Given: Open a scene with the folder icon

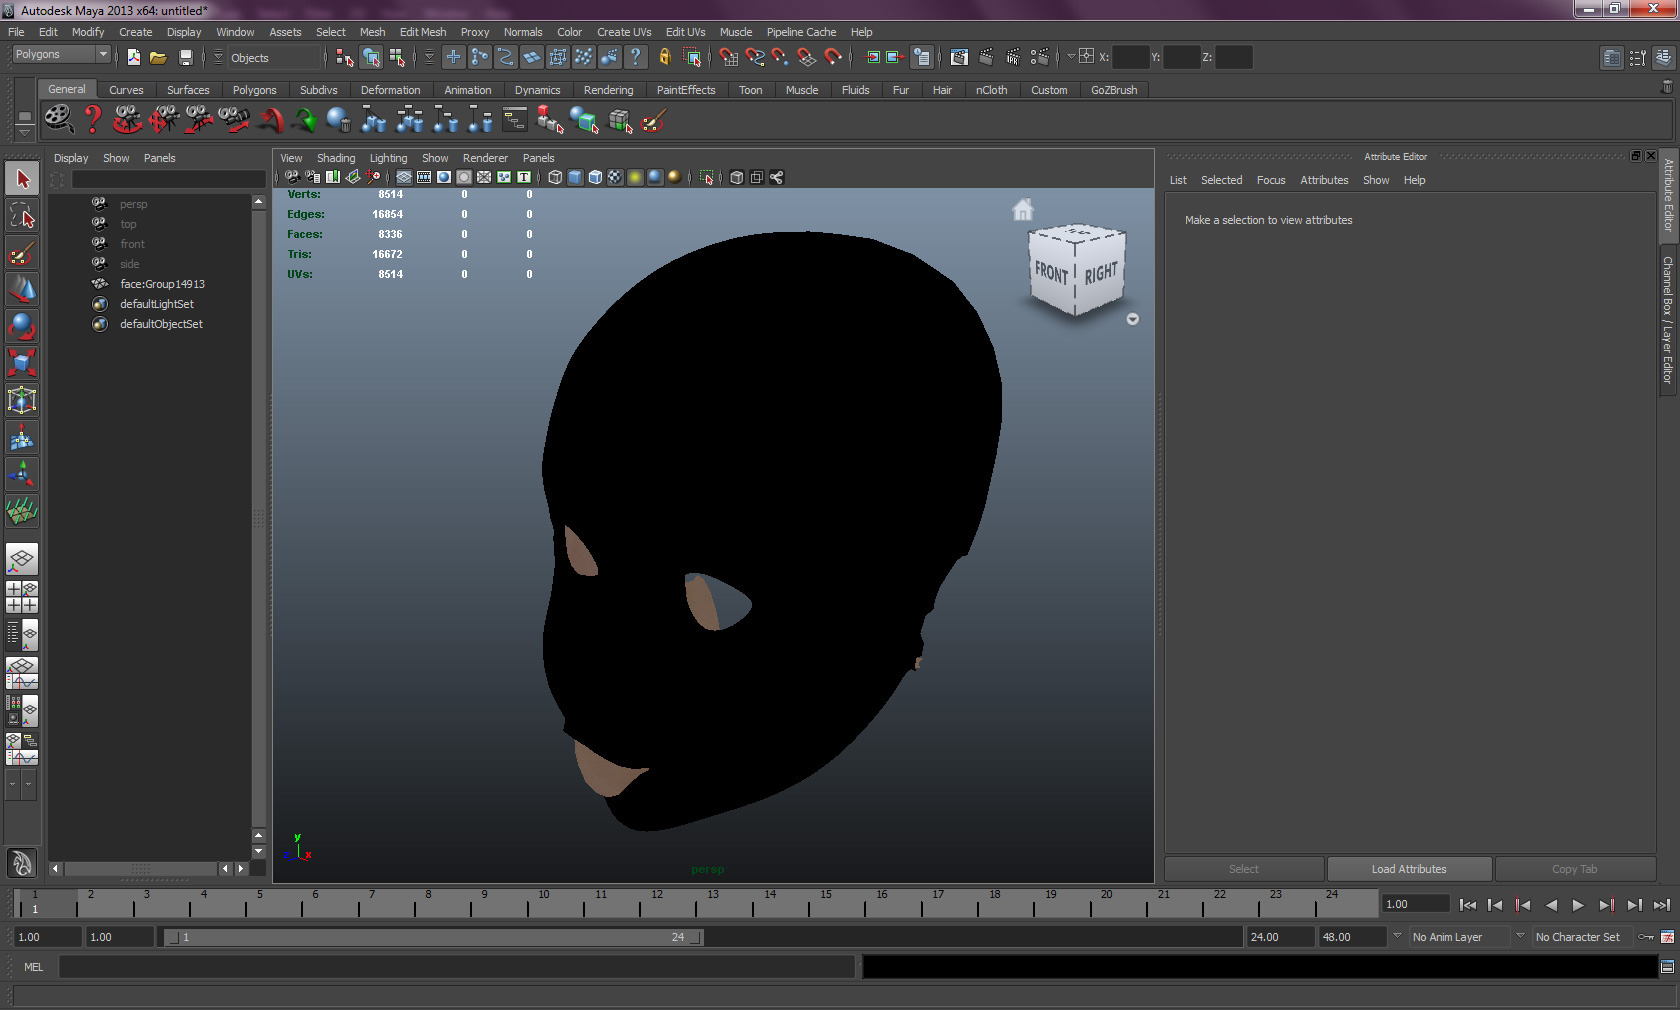Looking at the screenshot, I should (x=158, y=57).
